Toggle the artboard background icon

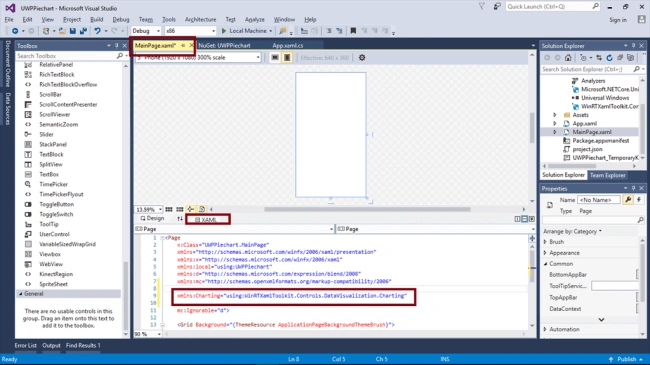pyautogui.click(x=202, y=209)
